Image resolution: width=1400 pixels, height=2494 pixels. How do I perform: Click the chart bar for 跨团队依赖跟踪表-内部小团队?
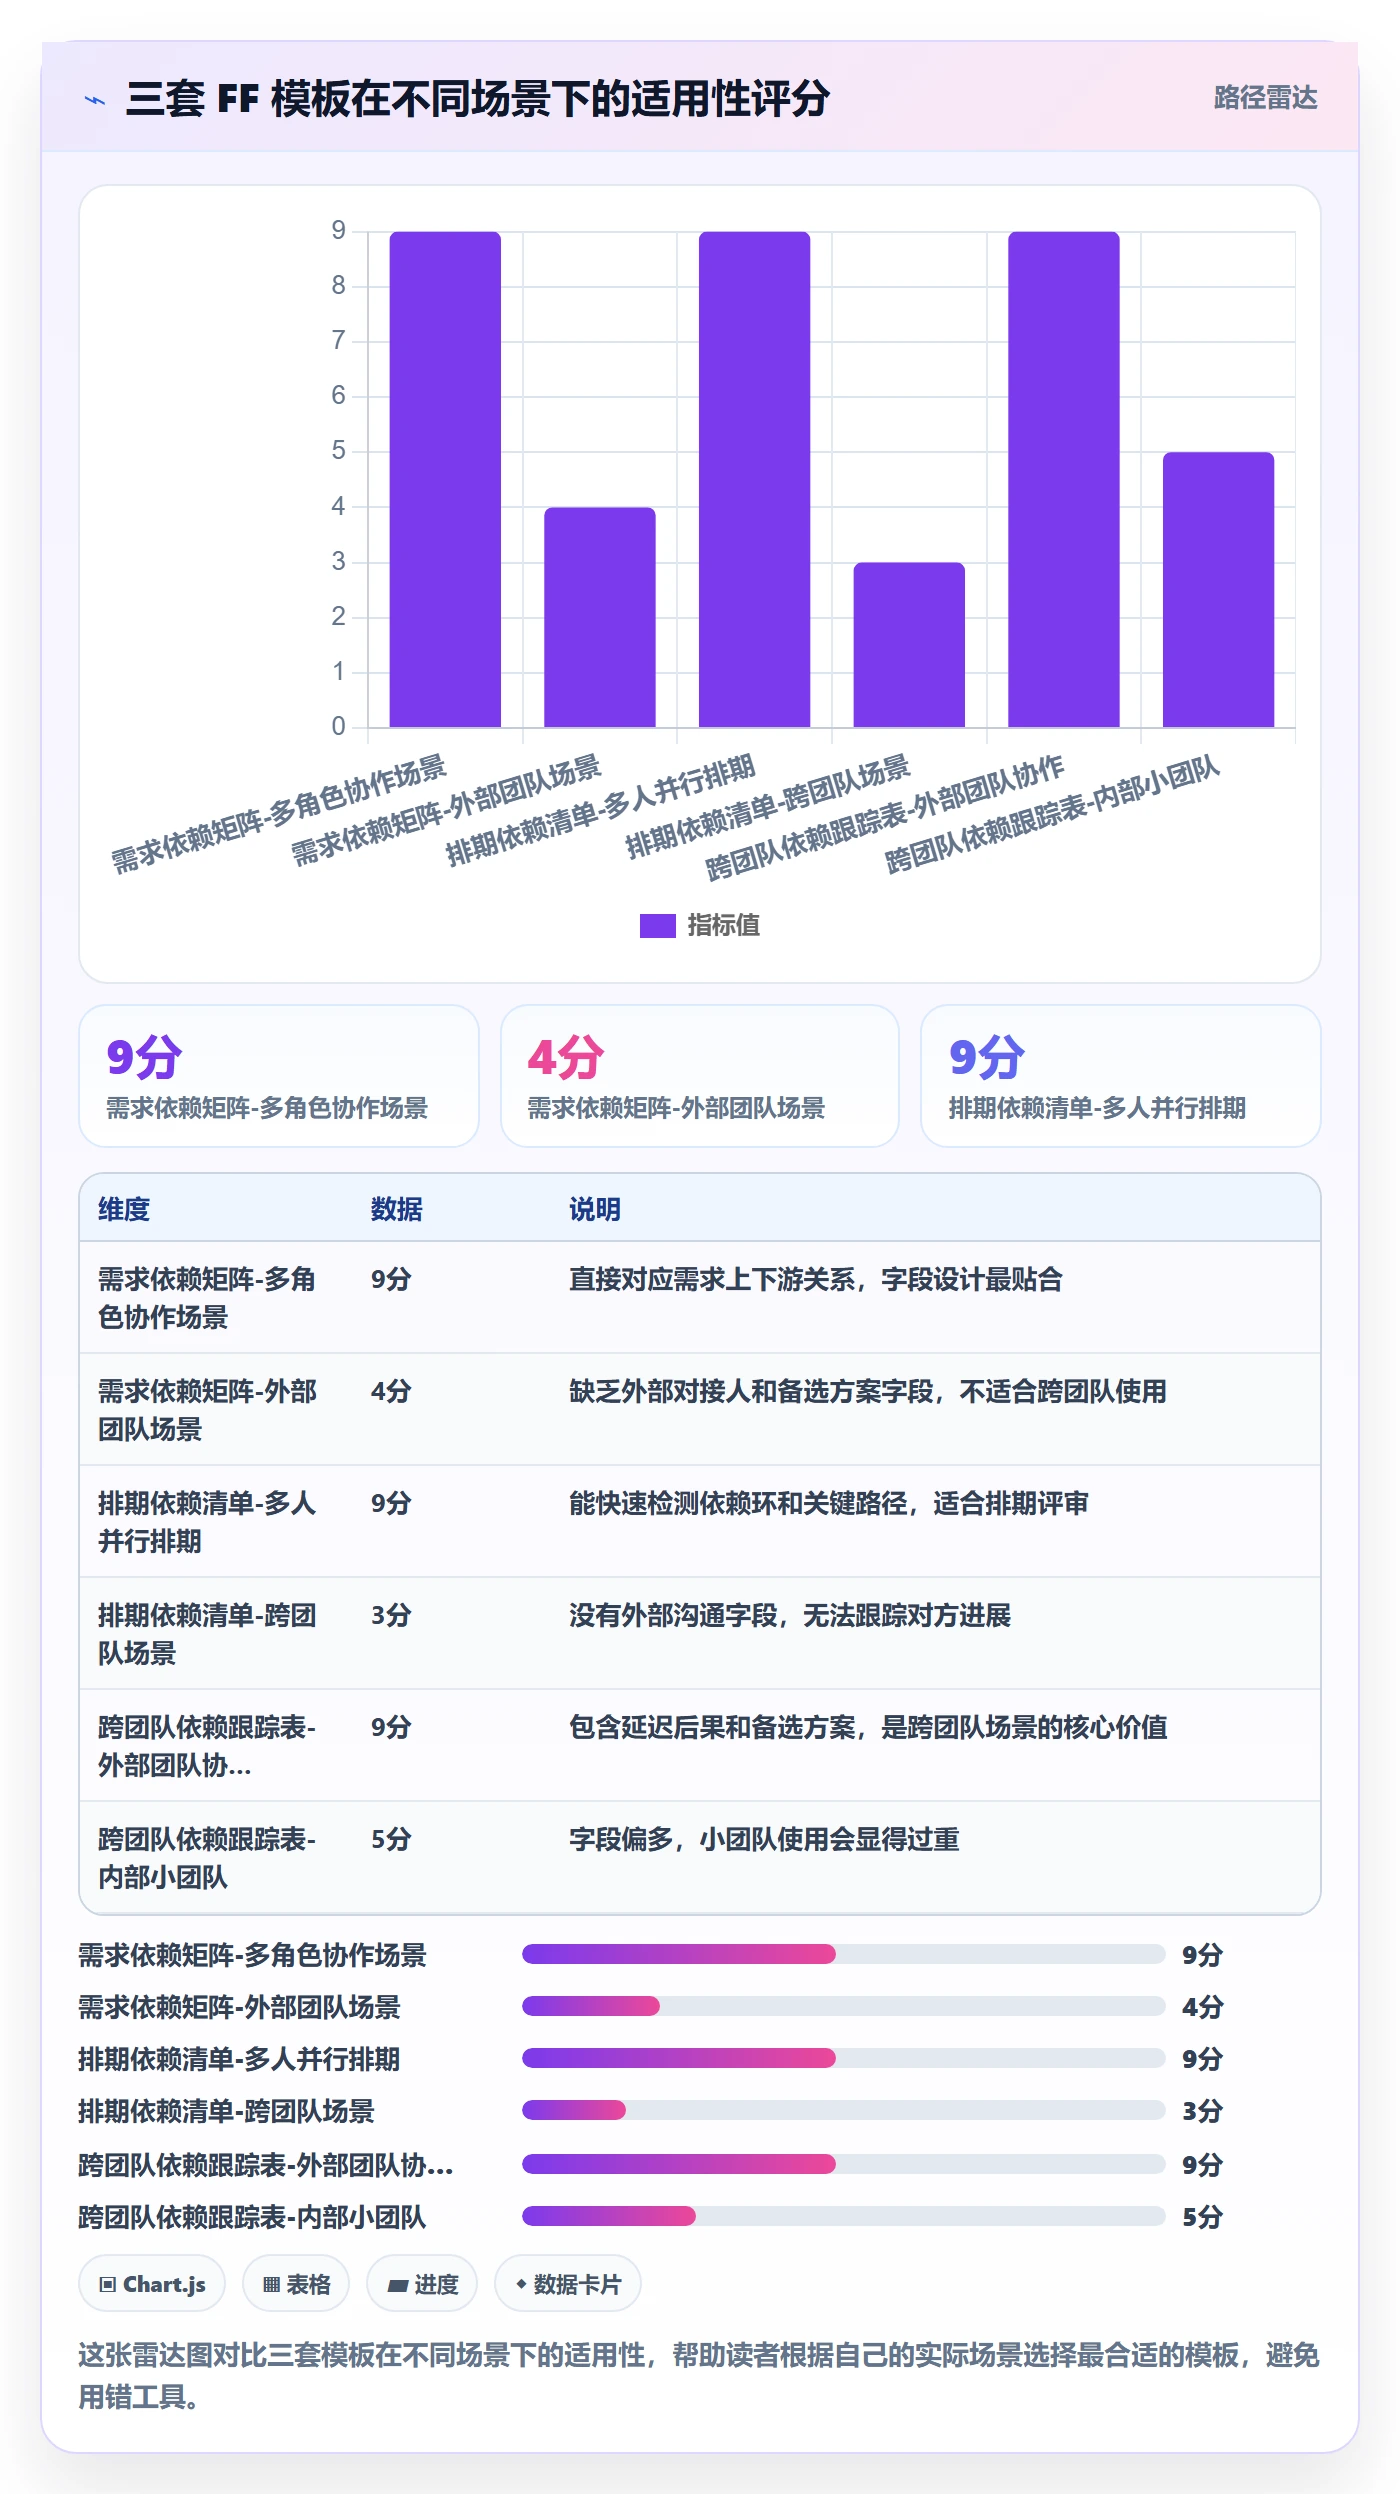[1218, 590]
